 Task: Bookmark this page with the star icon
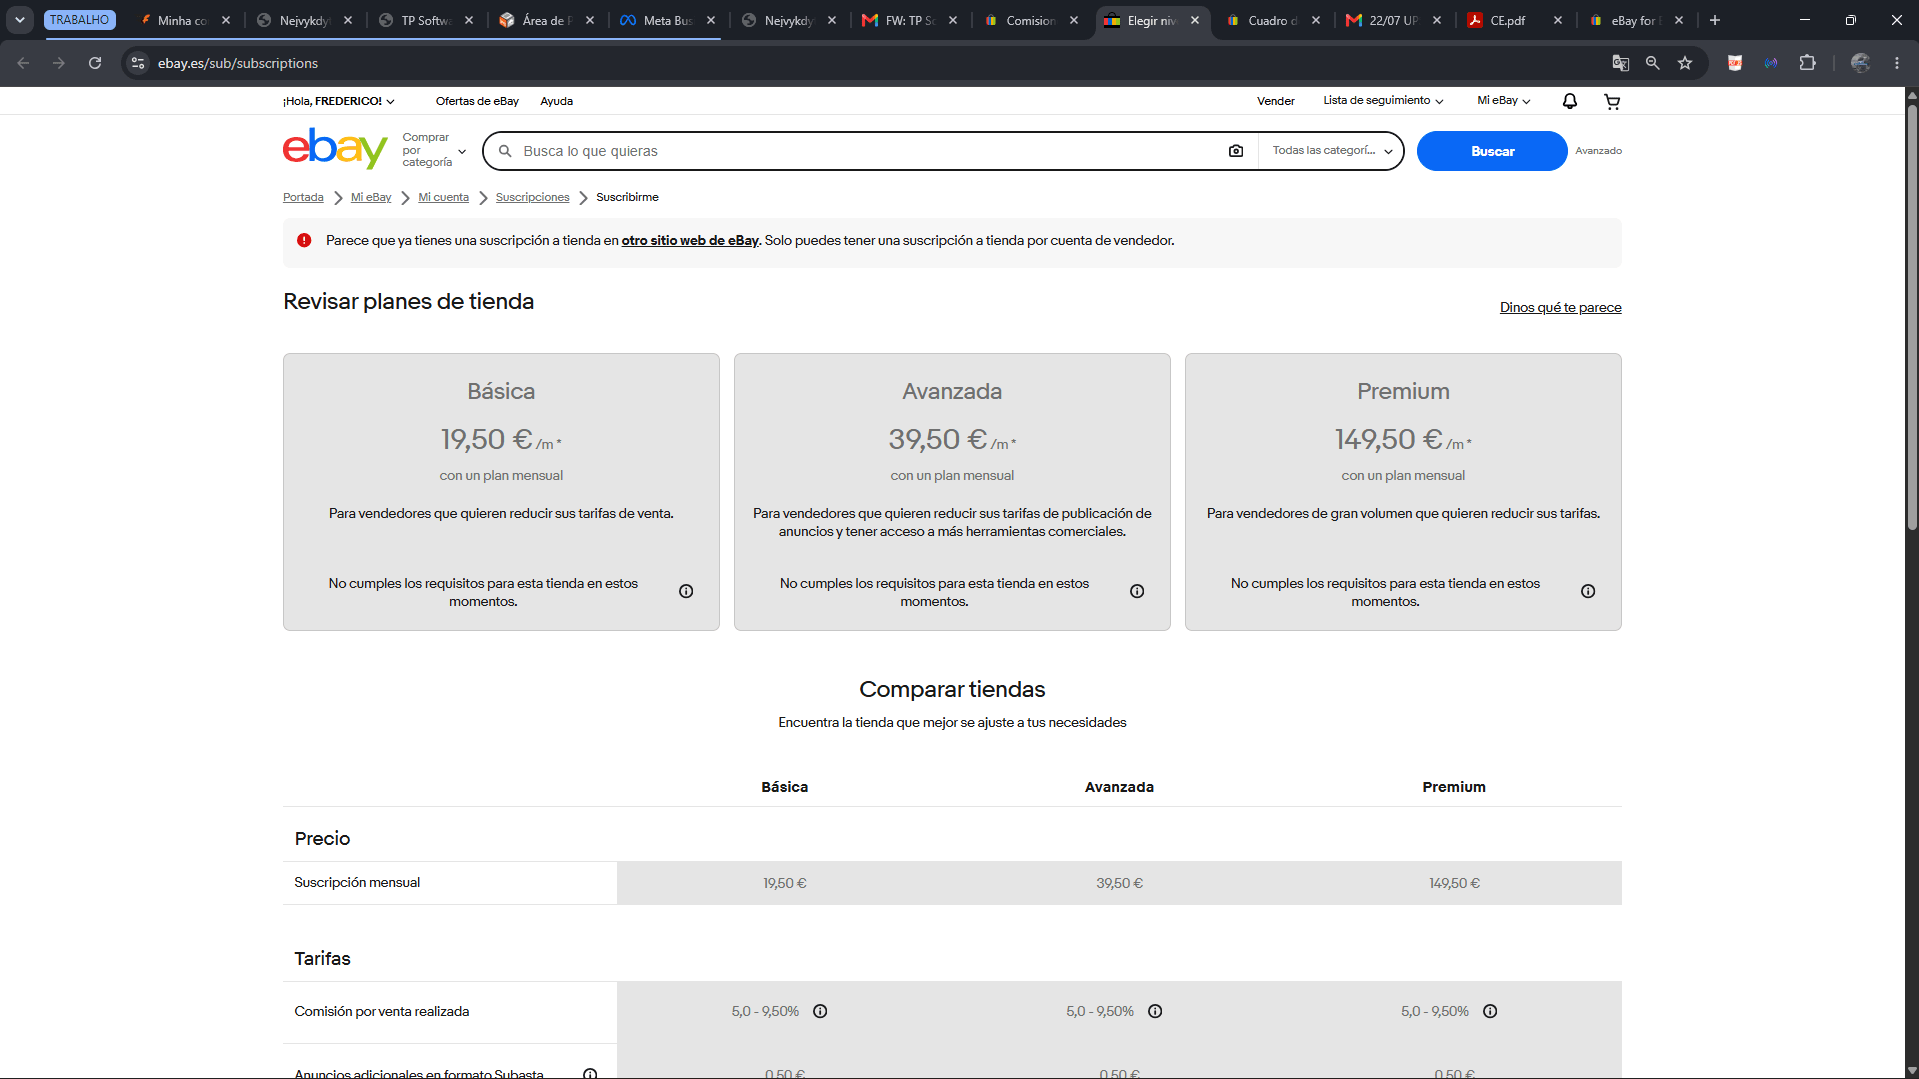point(1685,63)
